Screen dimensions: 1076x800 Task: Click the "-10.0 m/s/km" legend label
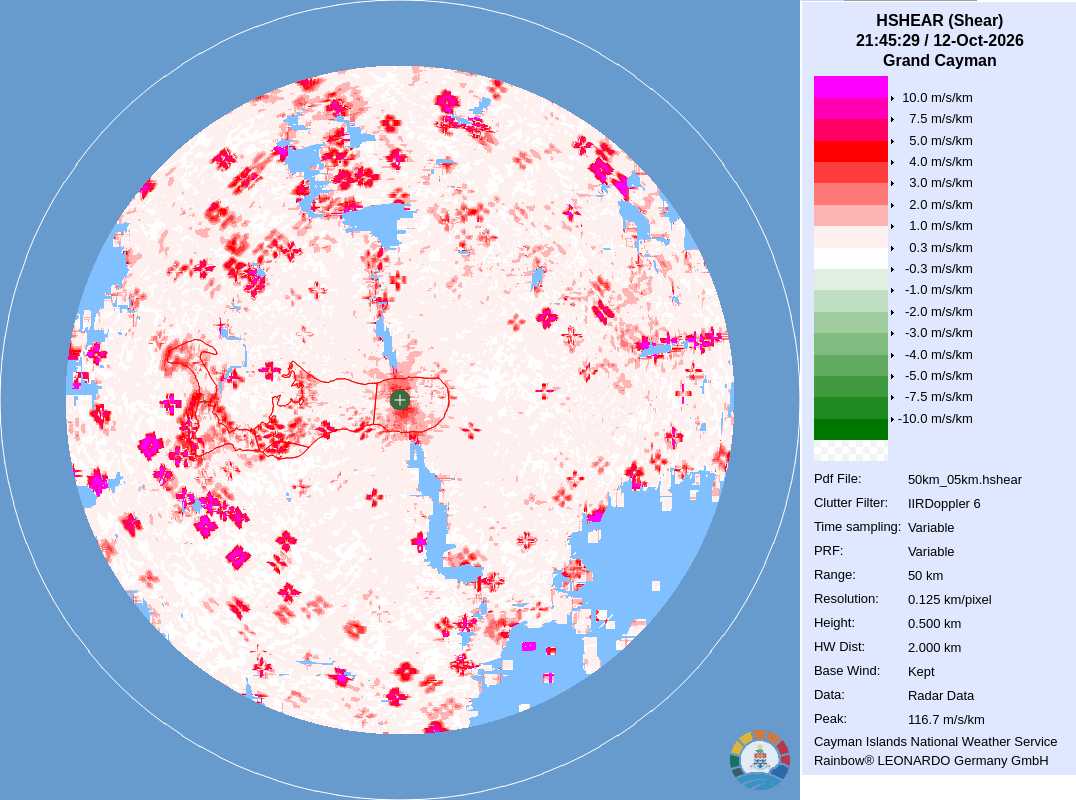(x=935, y=419)
